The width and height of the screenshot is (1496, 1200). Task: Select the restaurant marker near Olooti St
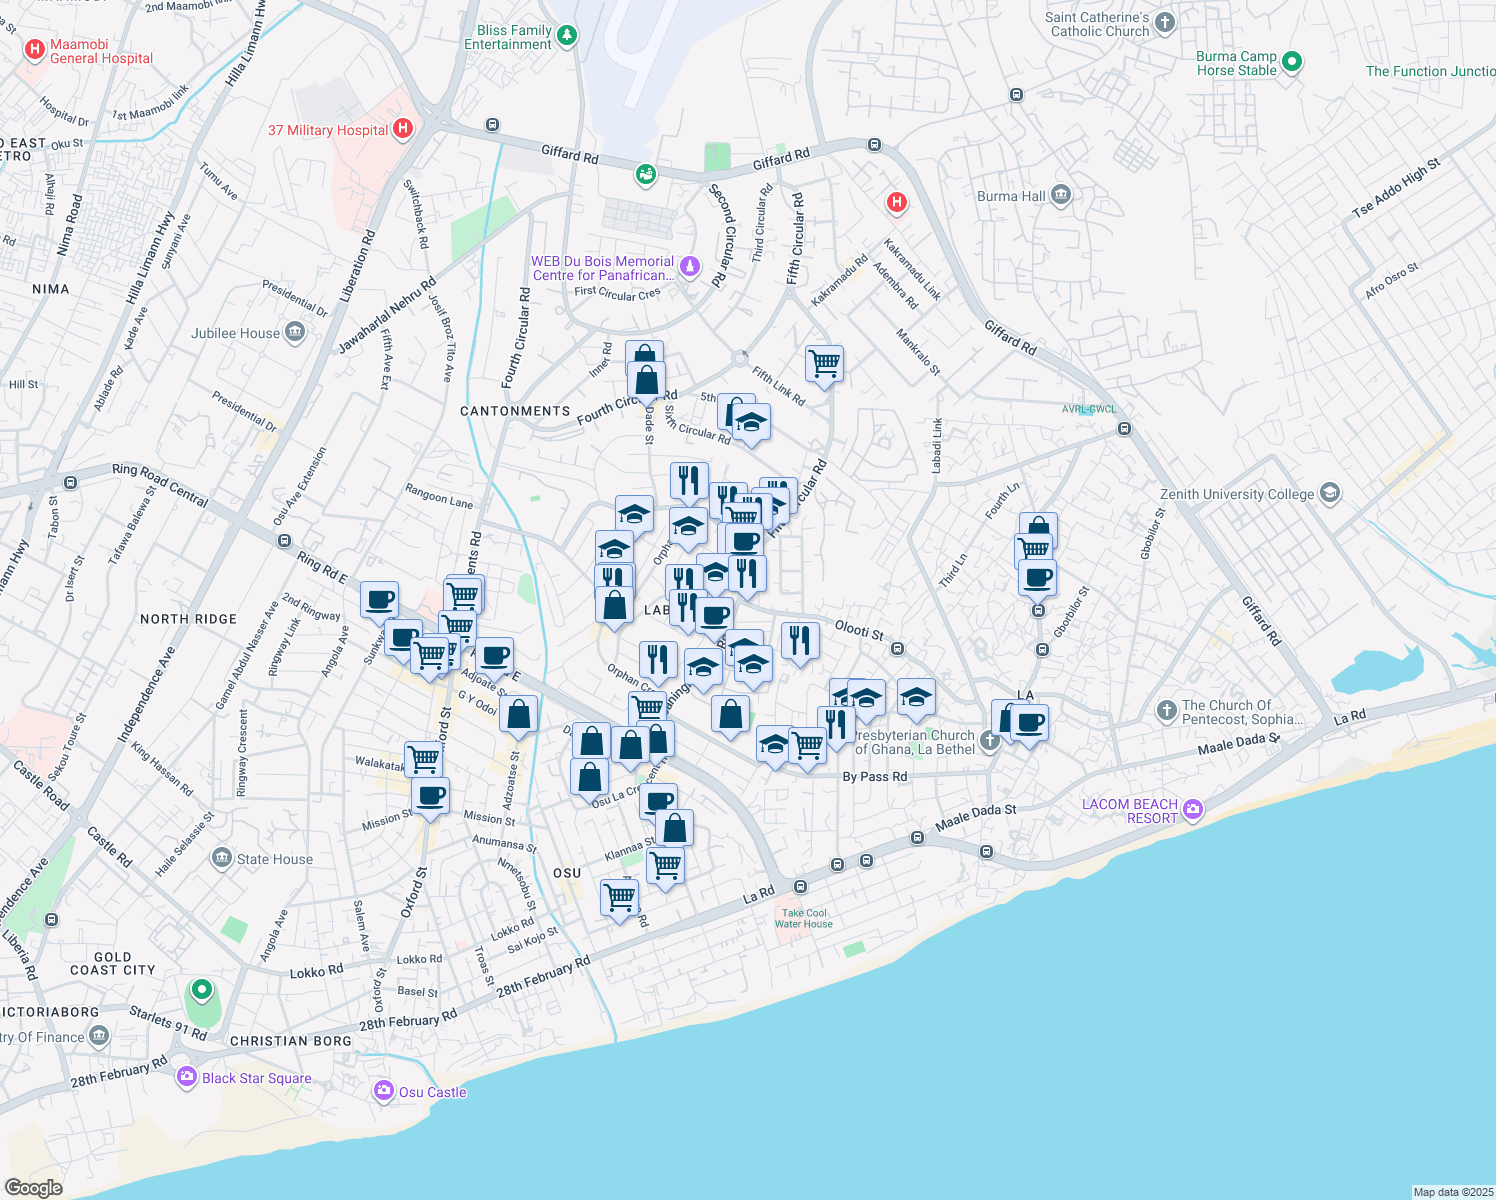coord(800,640)
